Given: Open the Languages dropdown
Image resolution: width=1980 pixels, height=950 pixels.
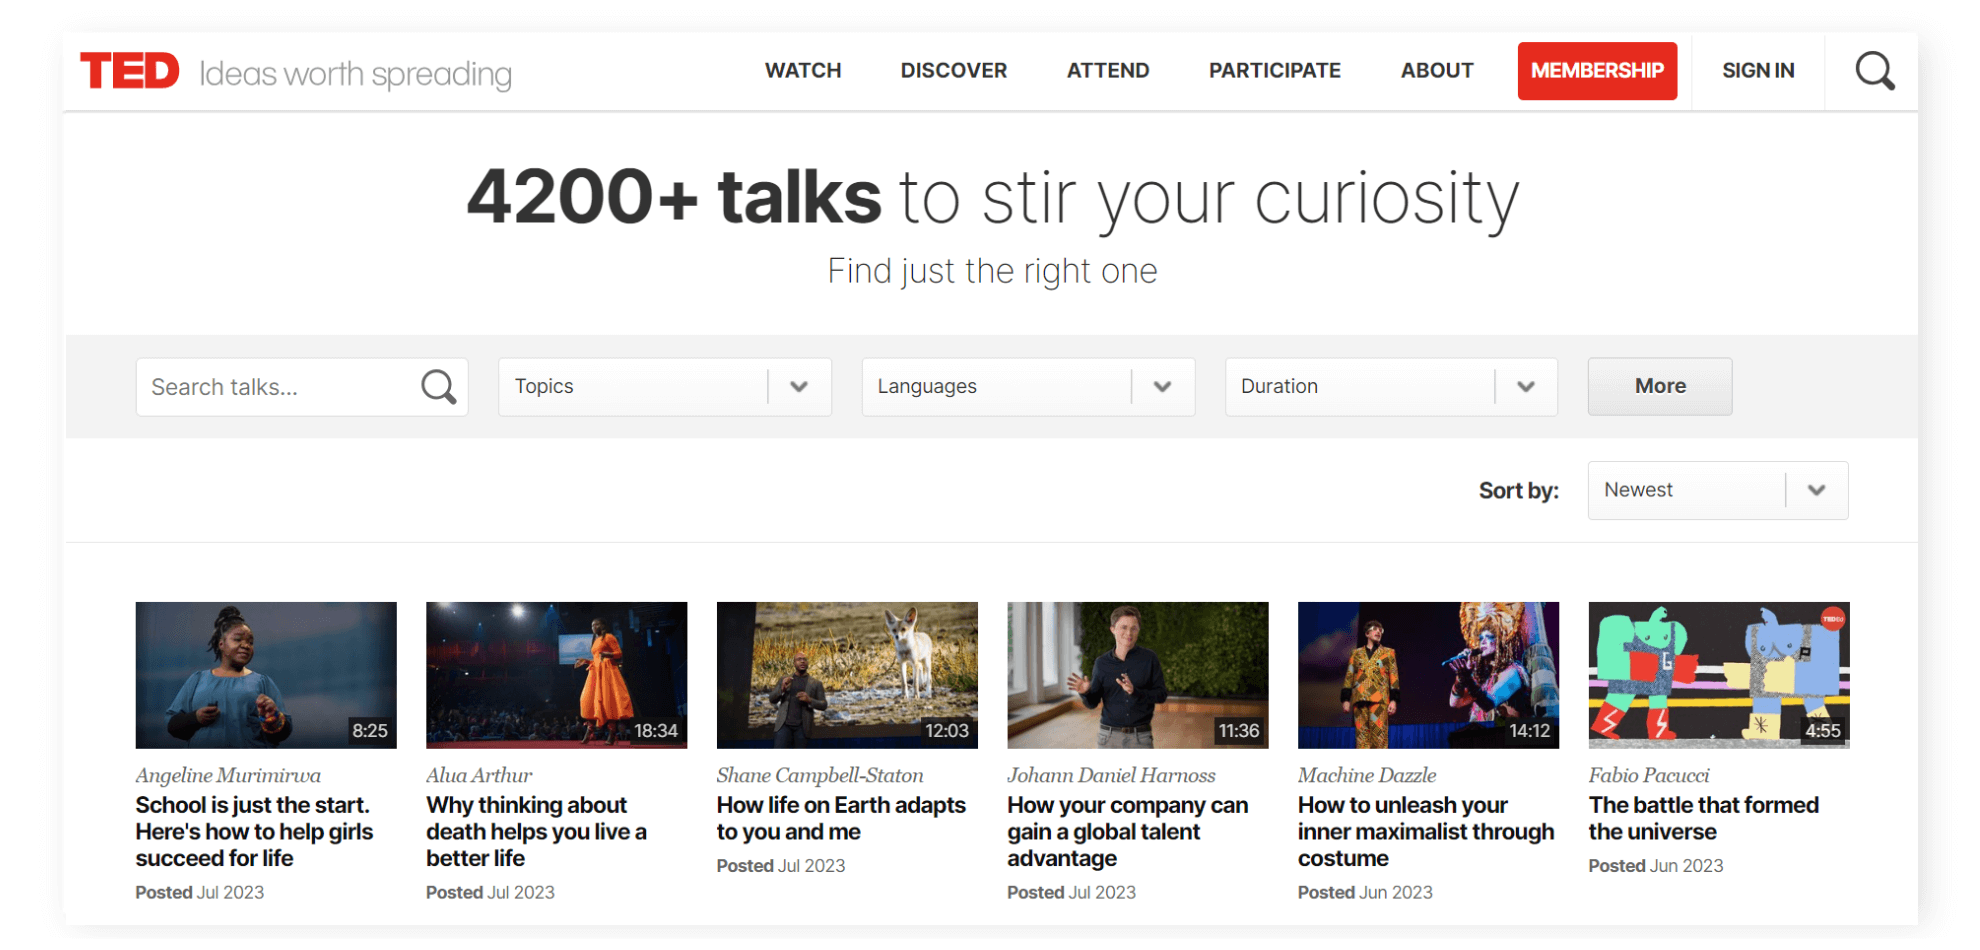Looking at the screenshot, I should [1027, 387].
